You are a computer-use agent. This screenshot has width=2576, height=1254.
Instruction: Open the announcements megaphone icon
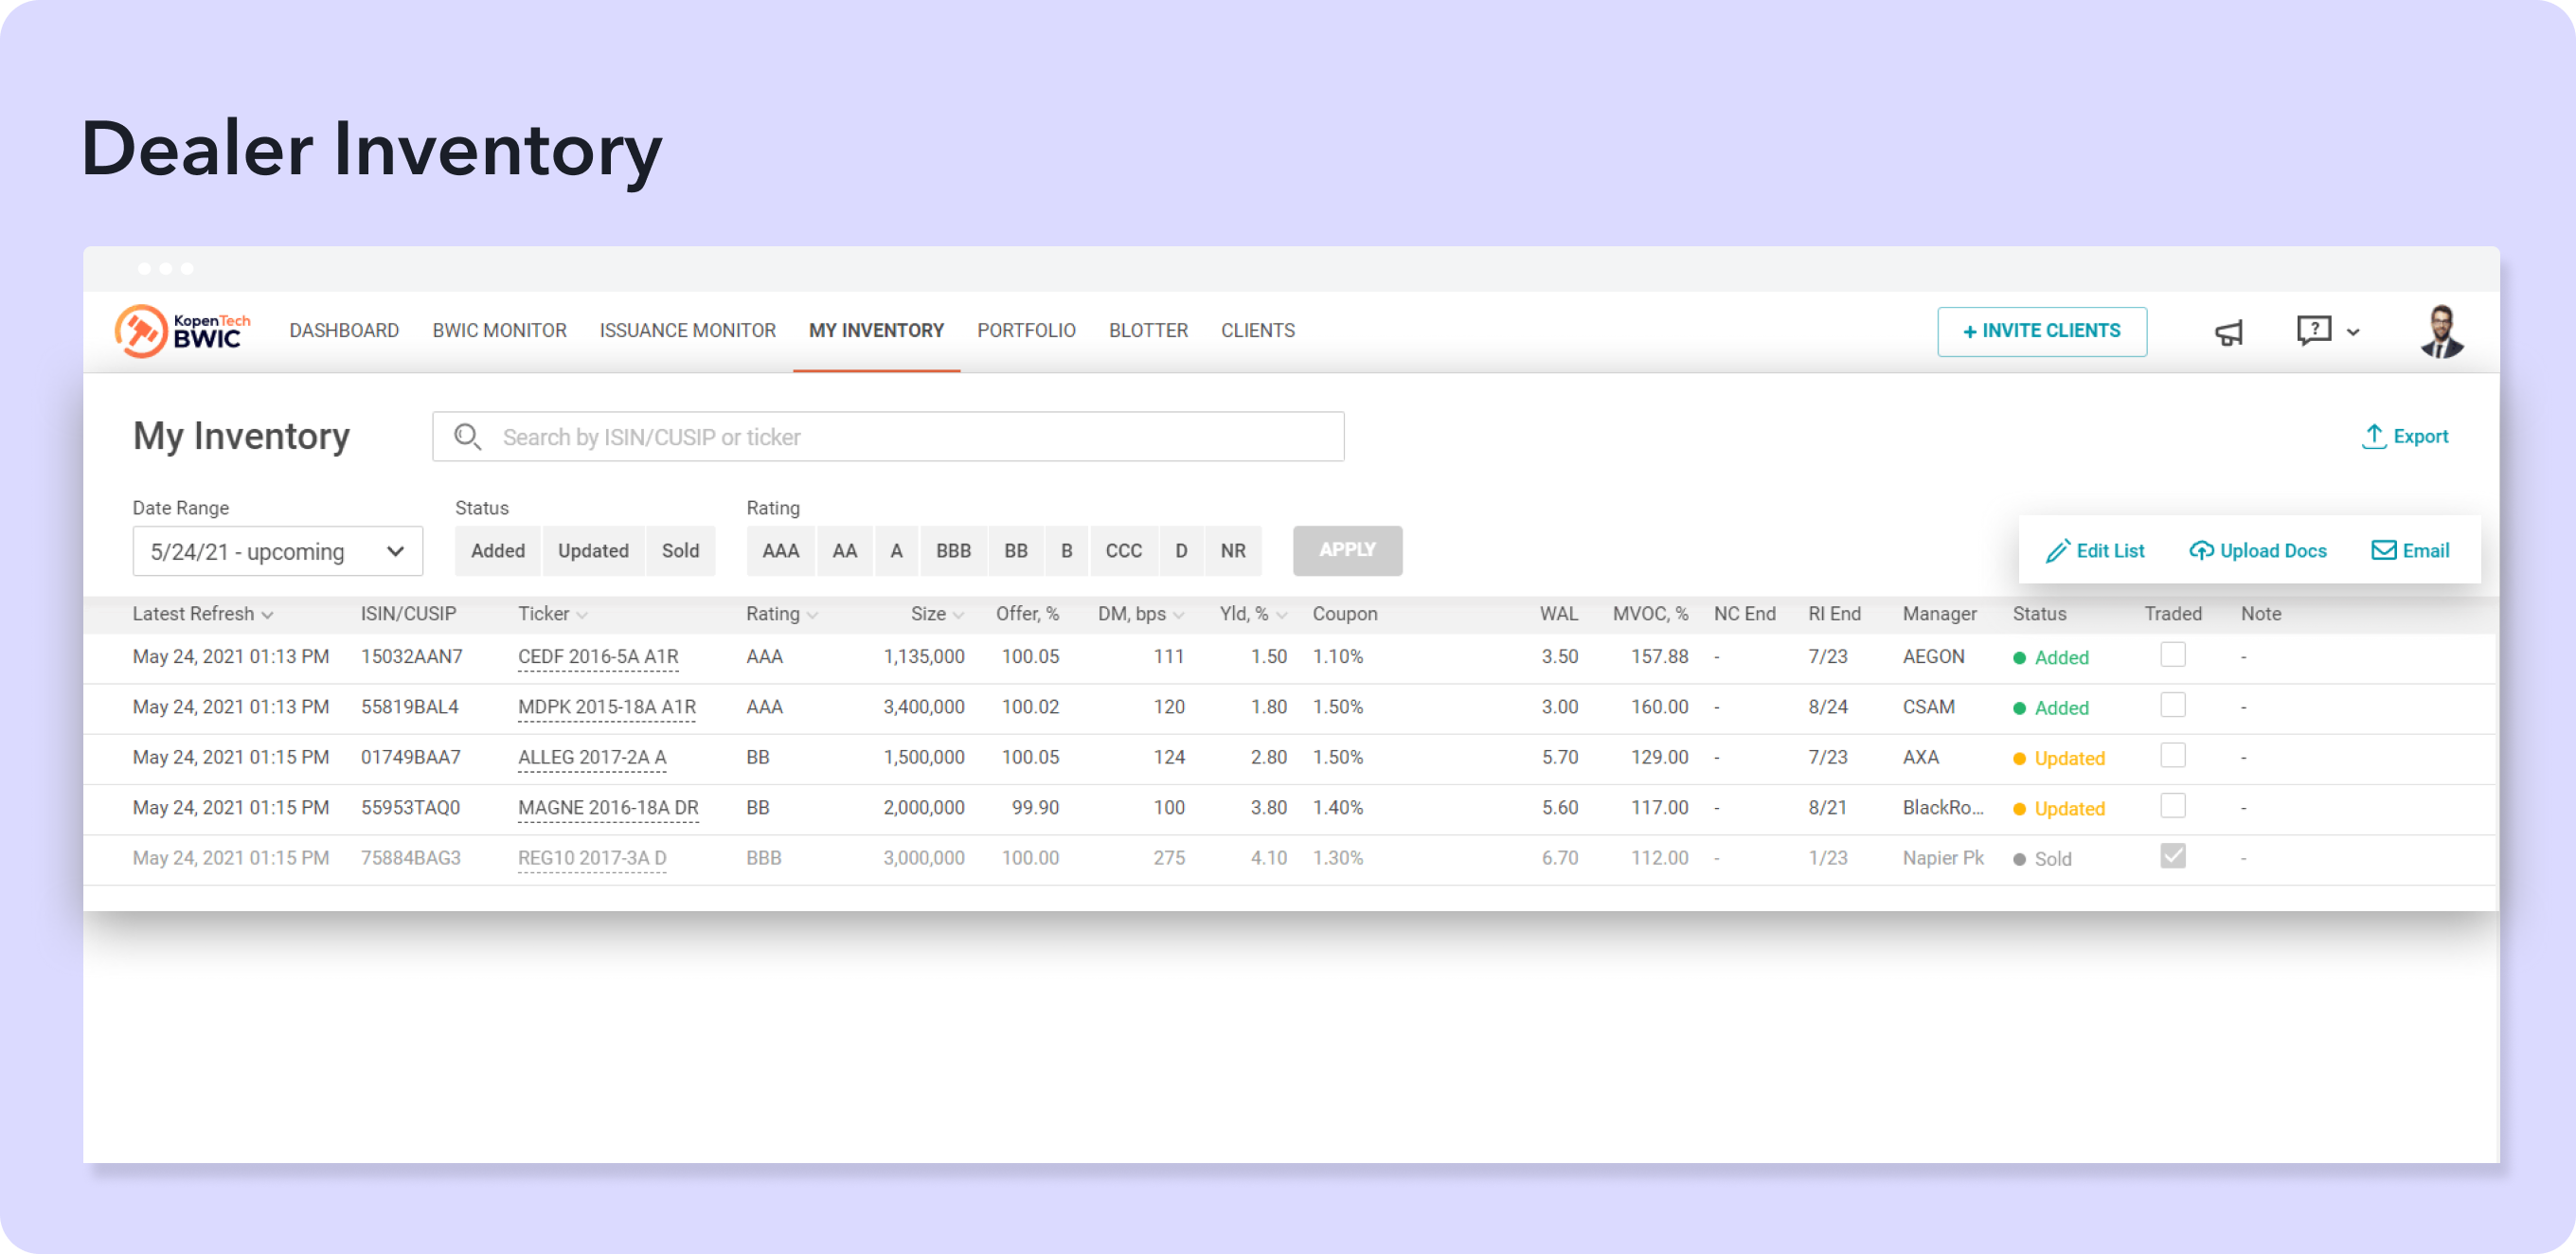coord(2228,333)
